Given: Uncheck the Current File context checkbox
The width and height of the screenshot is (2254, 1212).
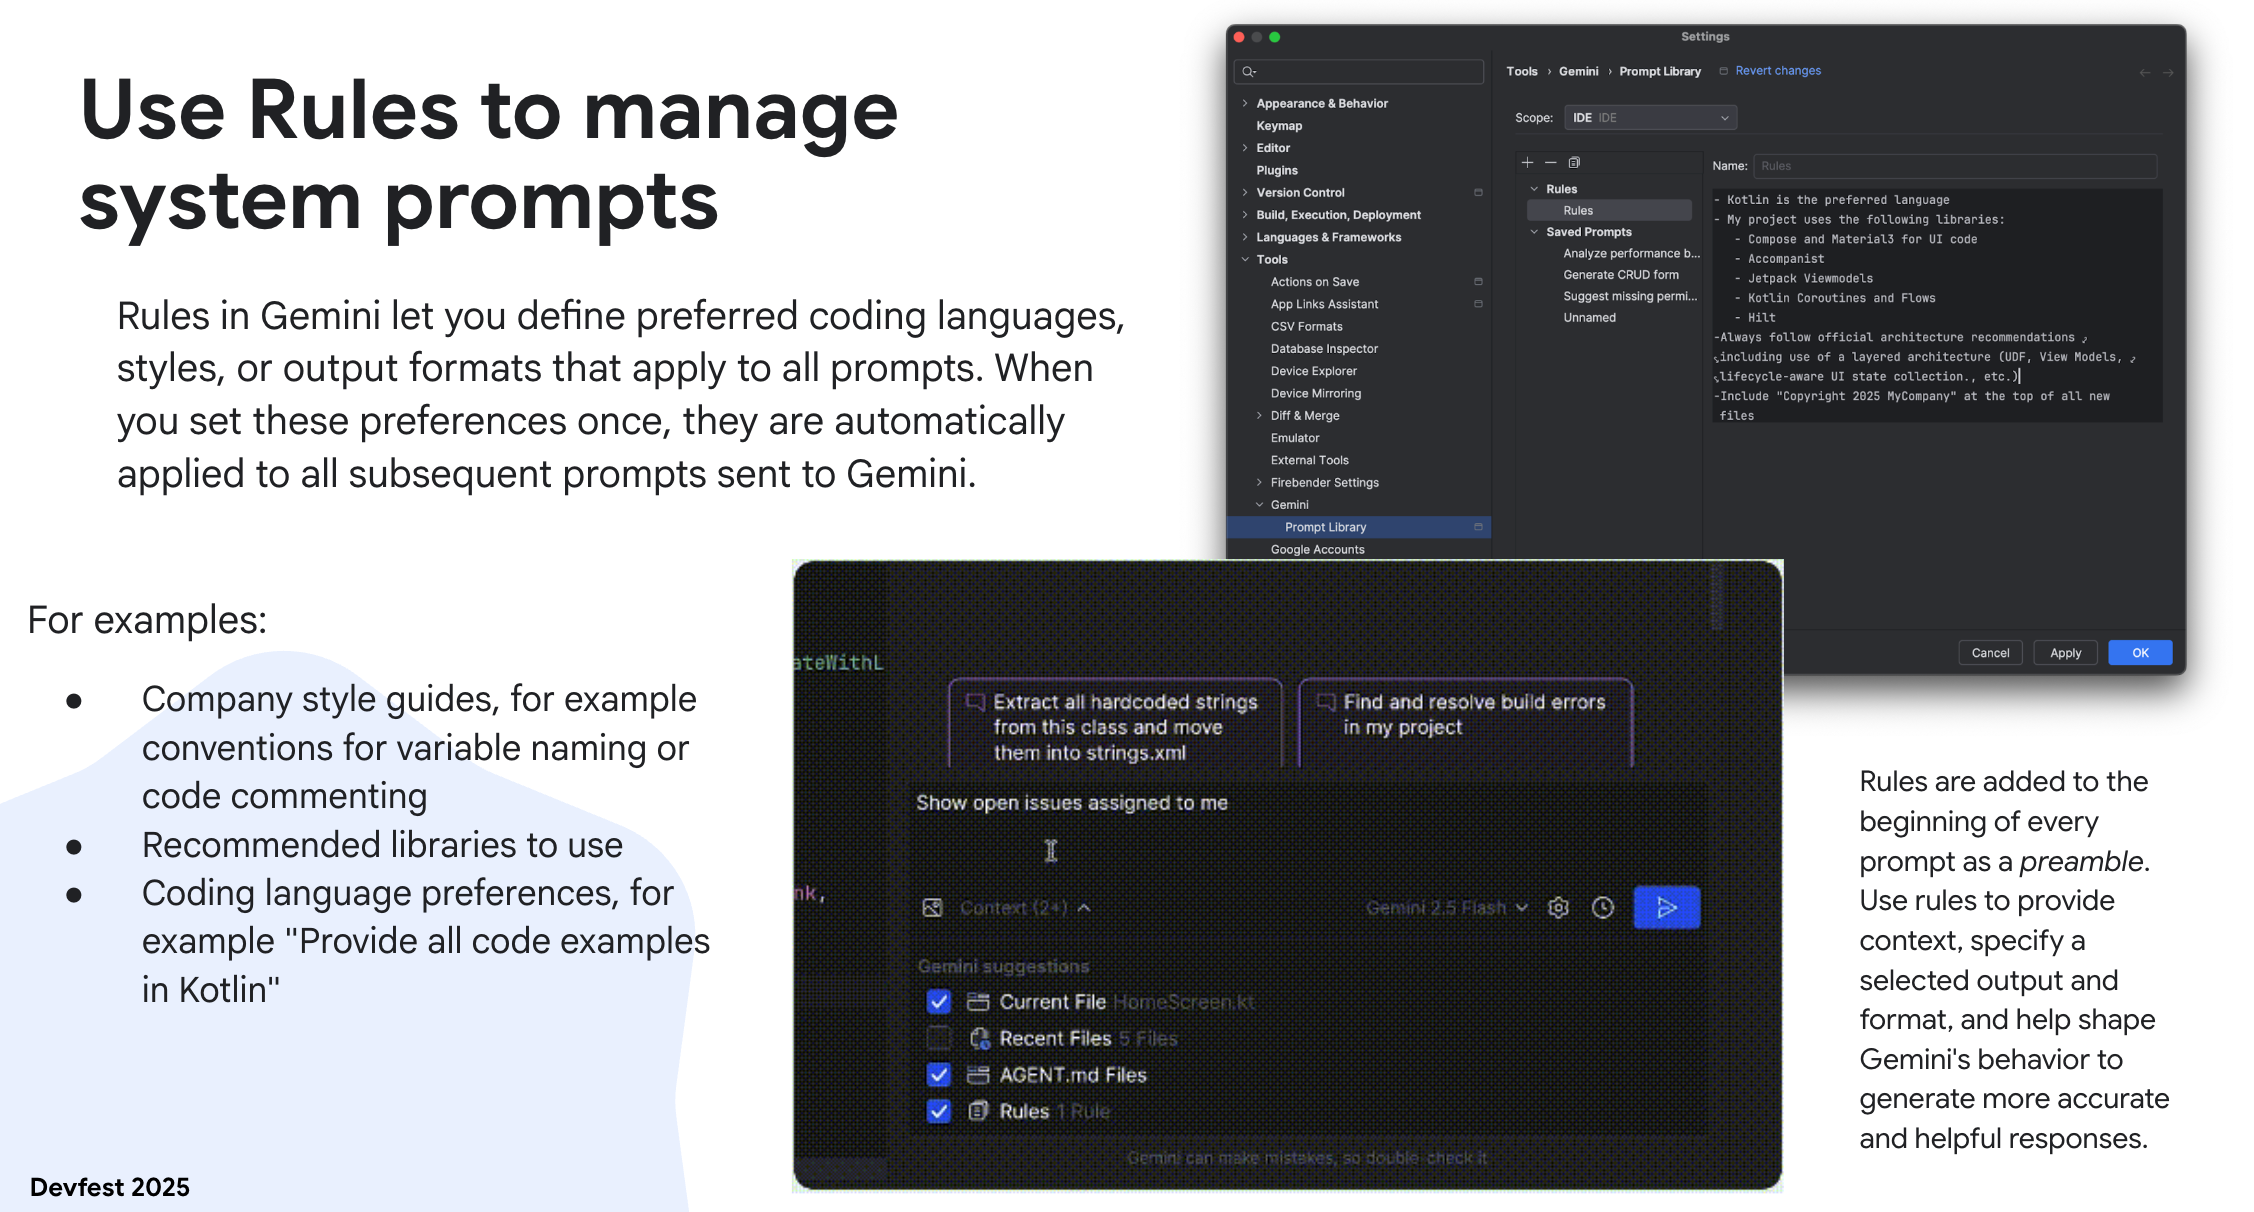Looking at the screenshot, I should point(938,1001).
